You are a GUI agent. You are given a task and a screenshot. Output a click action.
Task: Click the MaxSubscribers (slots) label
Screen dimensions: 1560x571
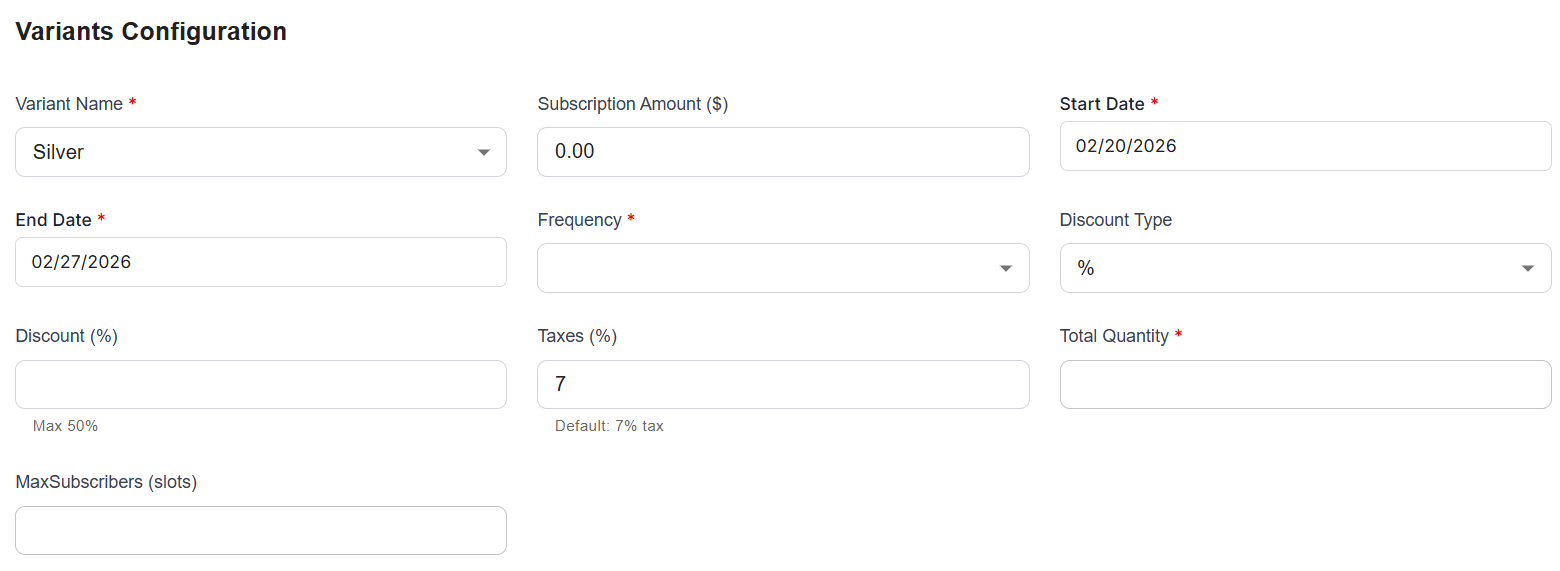click(106, 482)
